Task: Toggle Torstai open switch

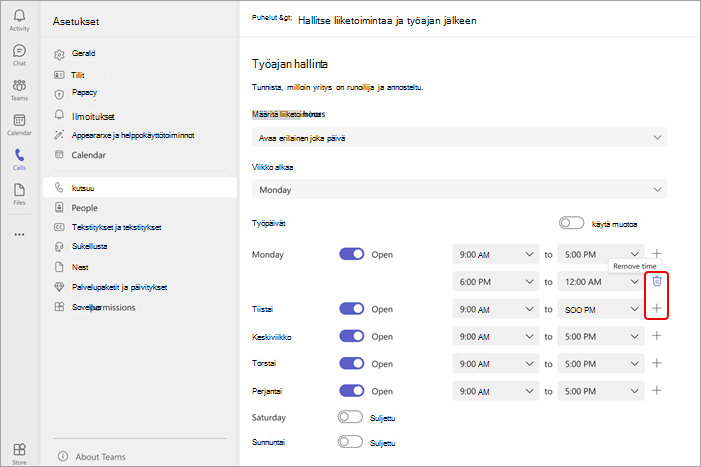Action: click(x=351, y=363)
